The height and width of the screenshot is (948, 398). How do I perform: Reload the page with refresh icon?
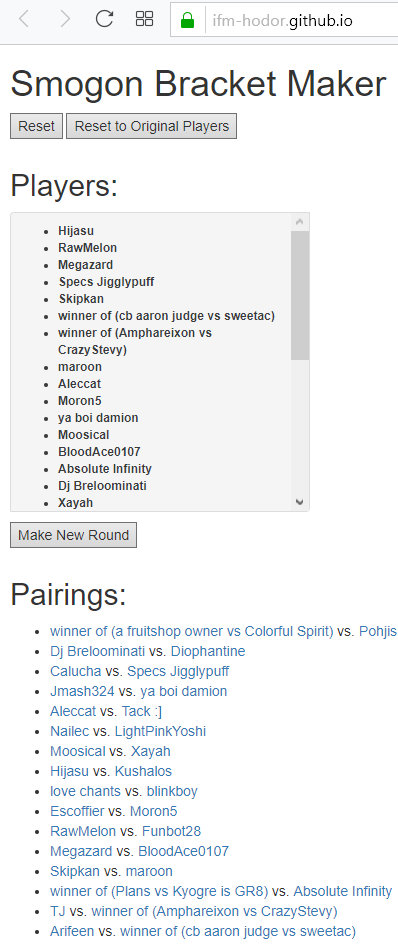pos(104,19)
